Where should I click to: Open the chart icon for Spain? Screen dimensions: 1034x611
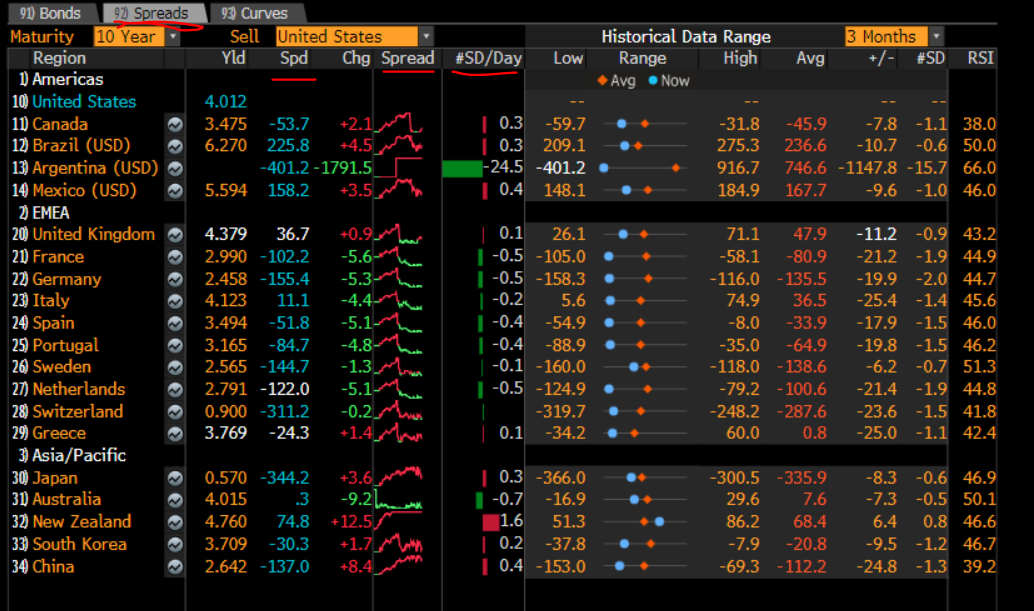tap(175, 323)
